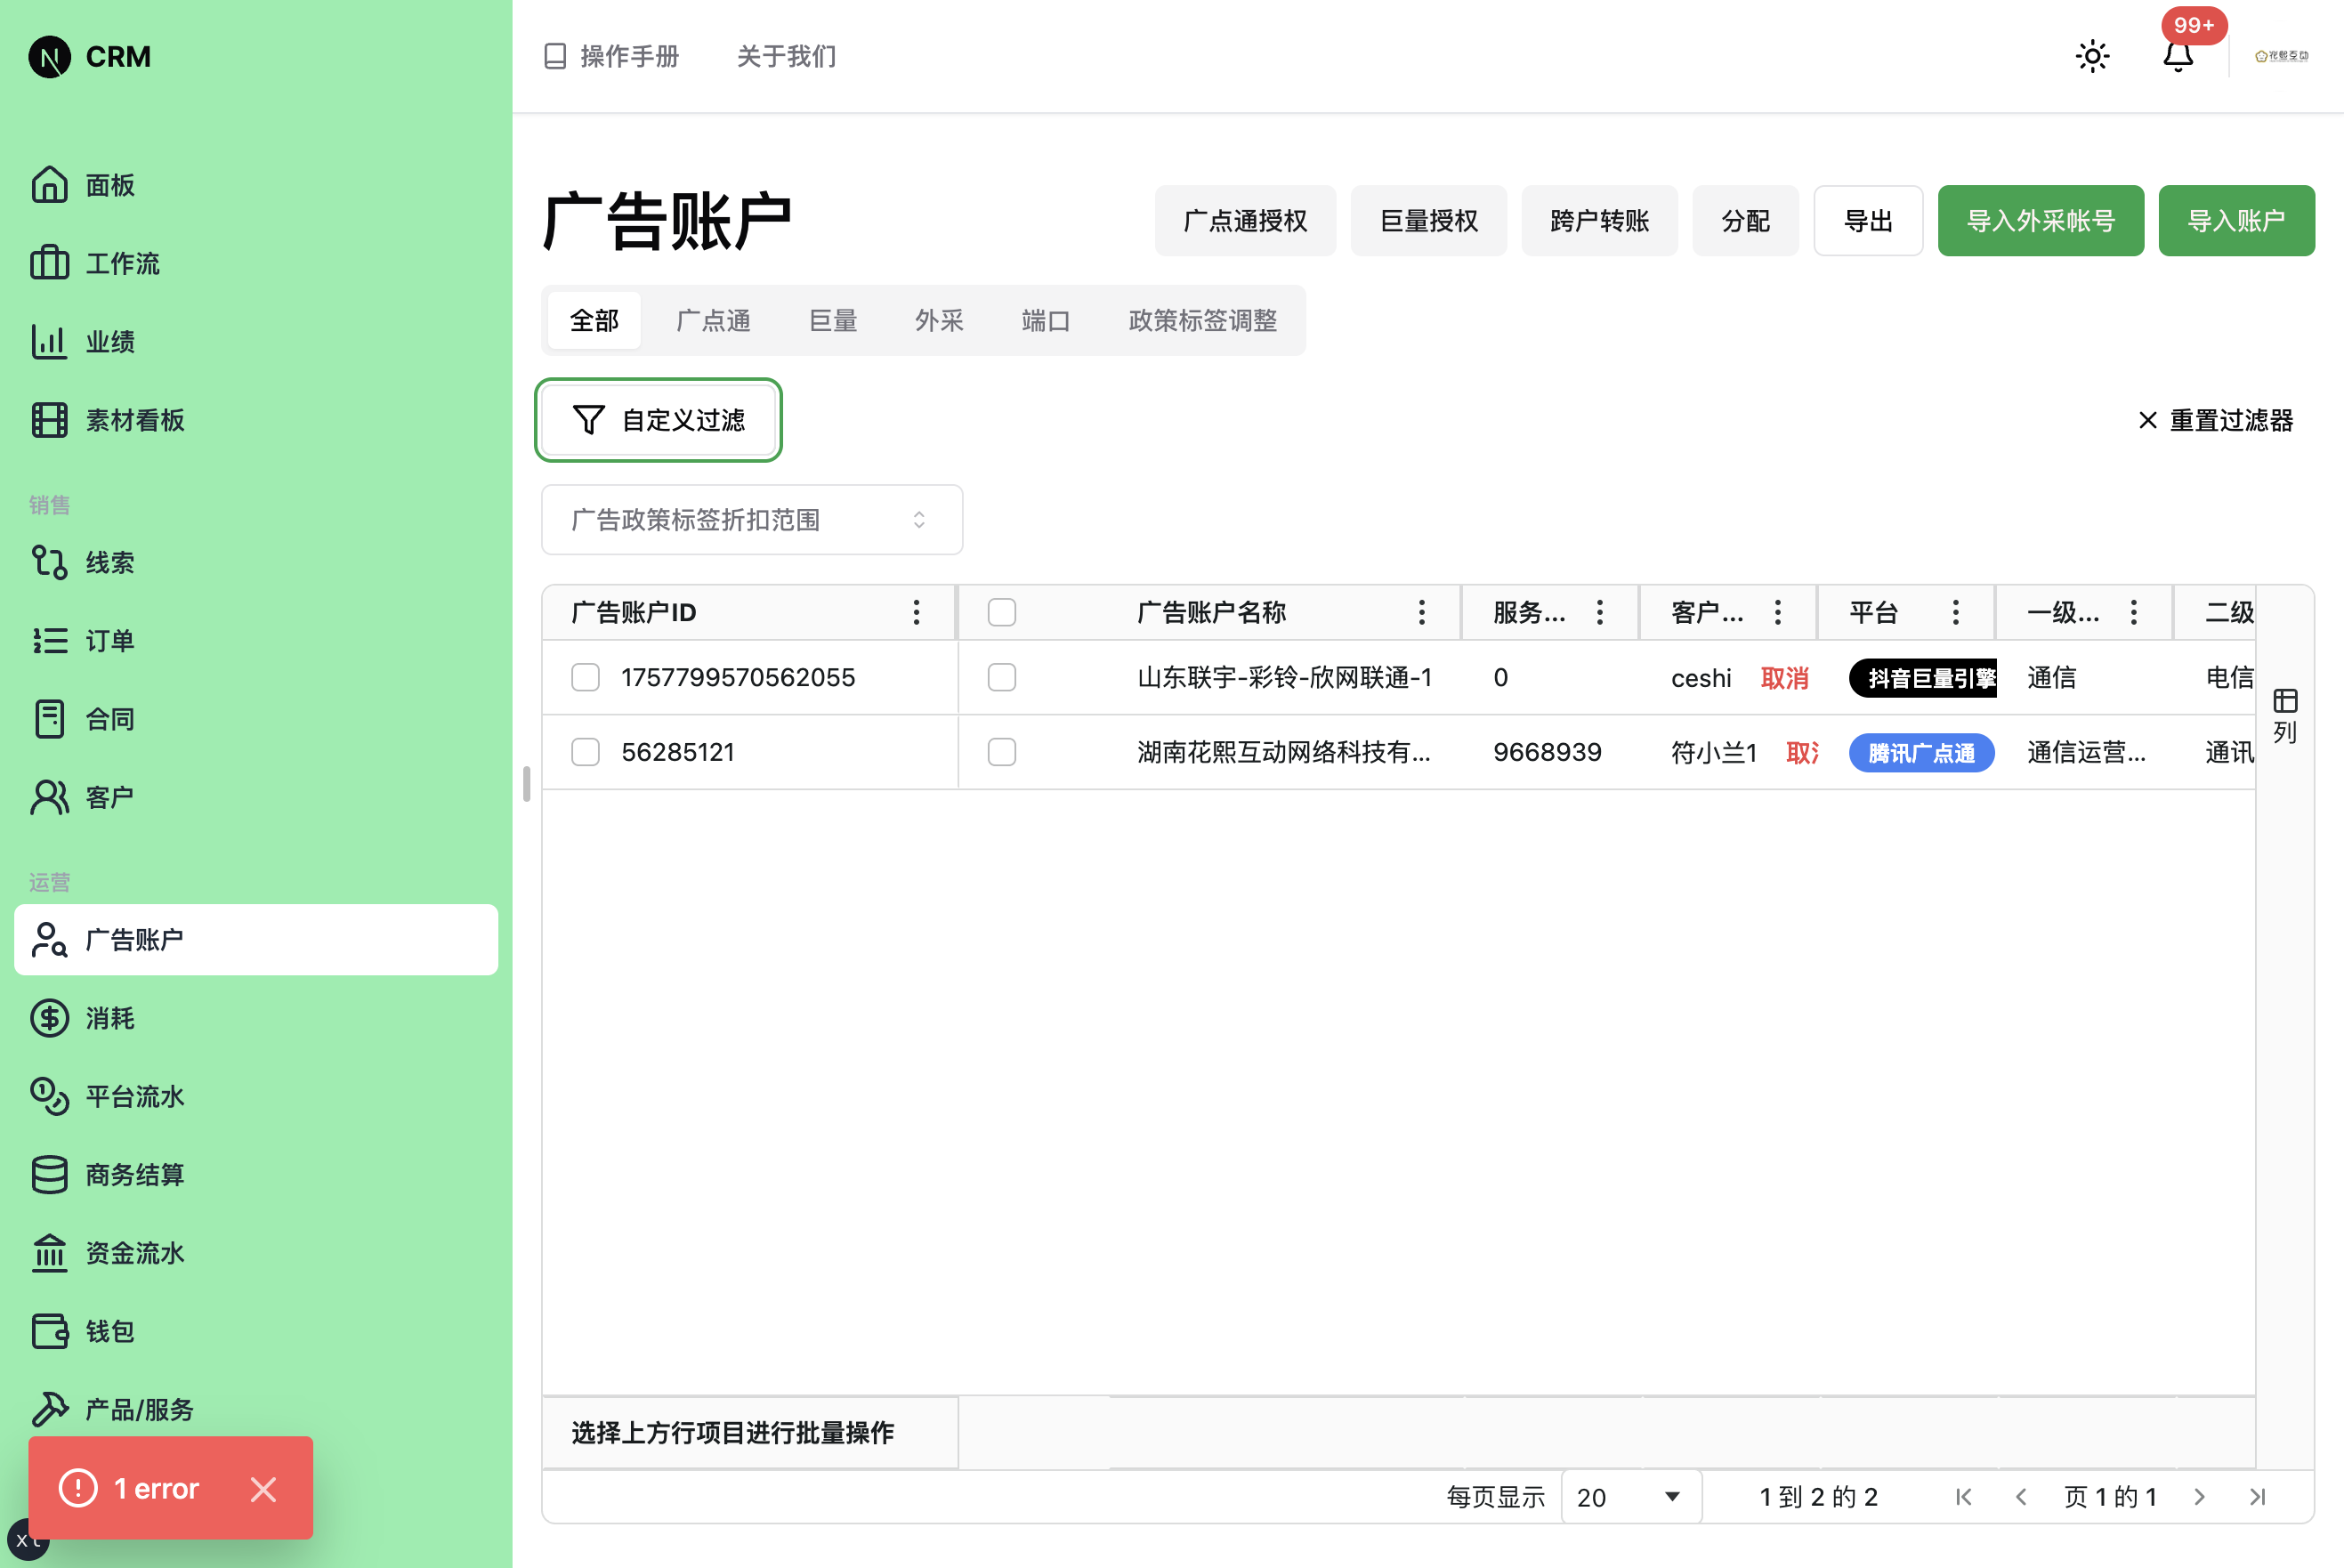Viewport: 2344px width, 1568px height.
Task: Click the green 导入账户 button
Action: click(x=2236, y=220)
